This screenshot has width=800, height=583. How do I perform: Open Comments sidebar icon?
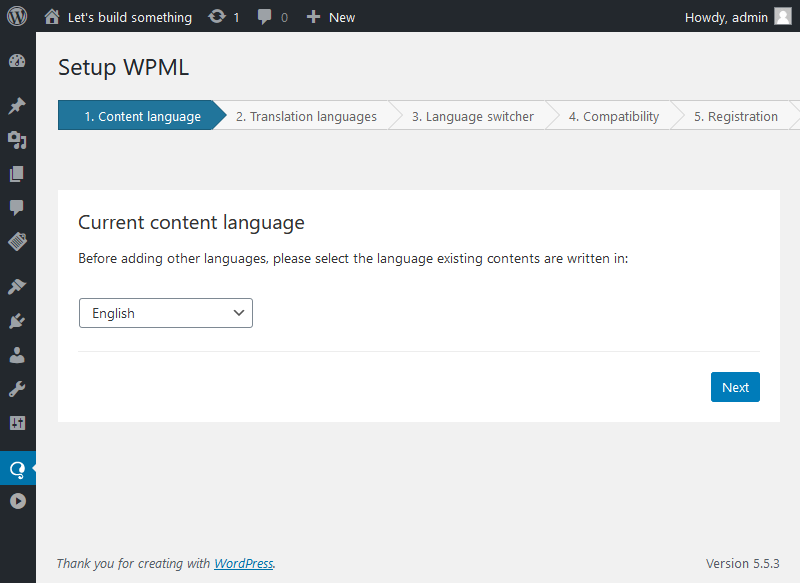pos(17,208)
